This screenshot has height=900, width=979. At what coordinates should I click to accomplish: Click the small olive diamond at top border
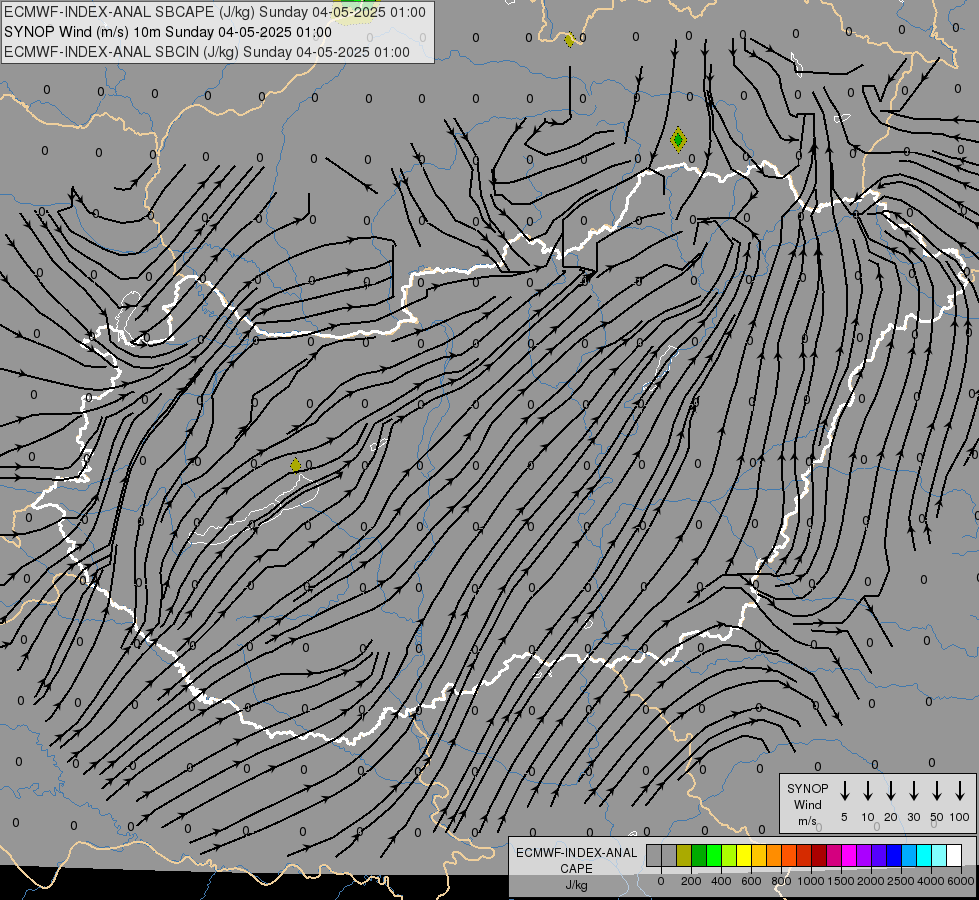pyautogui.click(x=569, y=40)
